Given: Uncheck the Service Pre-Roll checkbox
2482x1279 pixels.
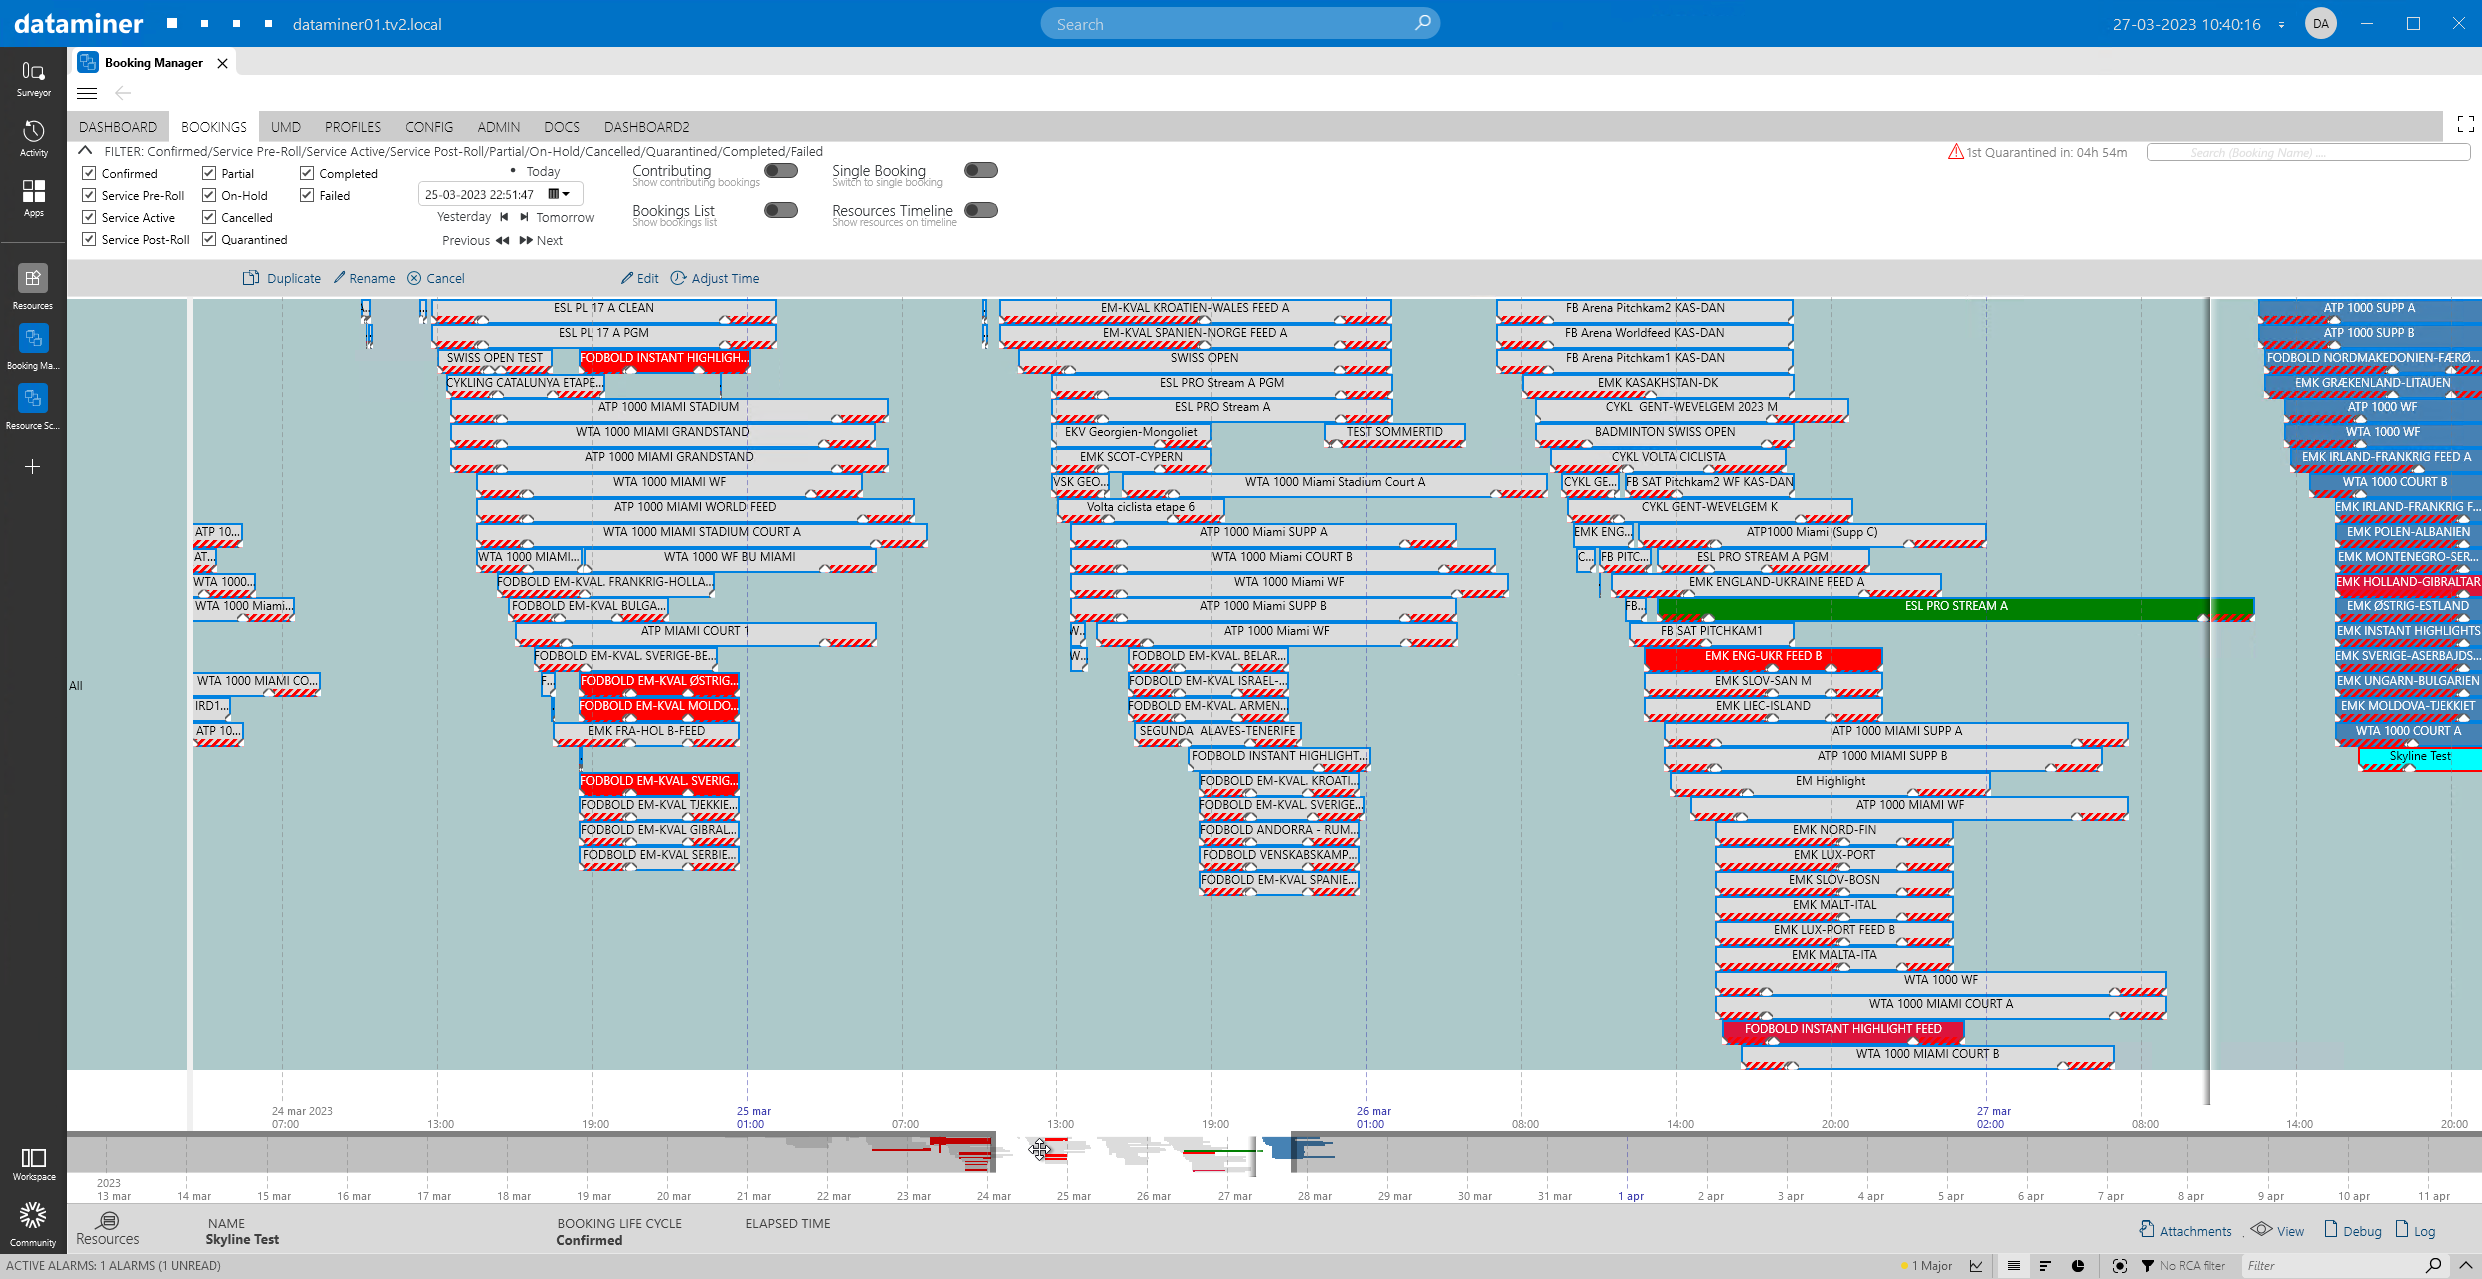Looking at the screenshot, I should [x=89, y=195].
